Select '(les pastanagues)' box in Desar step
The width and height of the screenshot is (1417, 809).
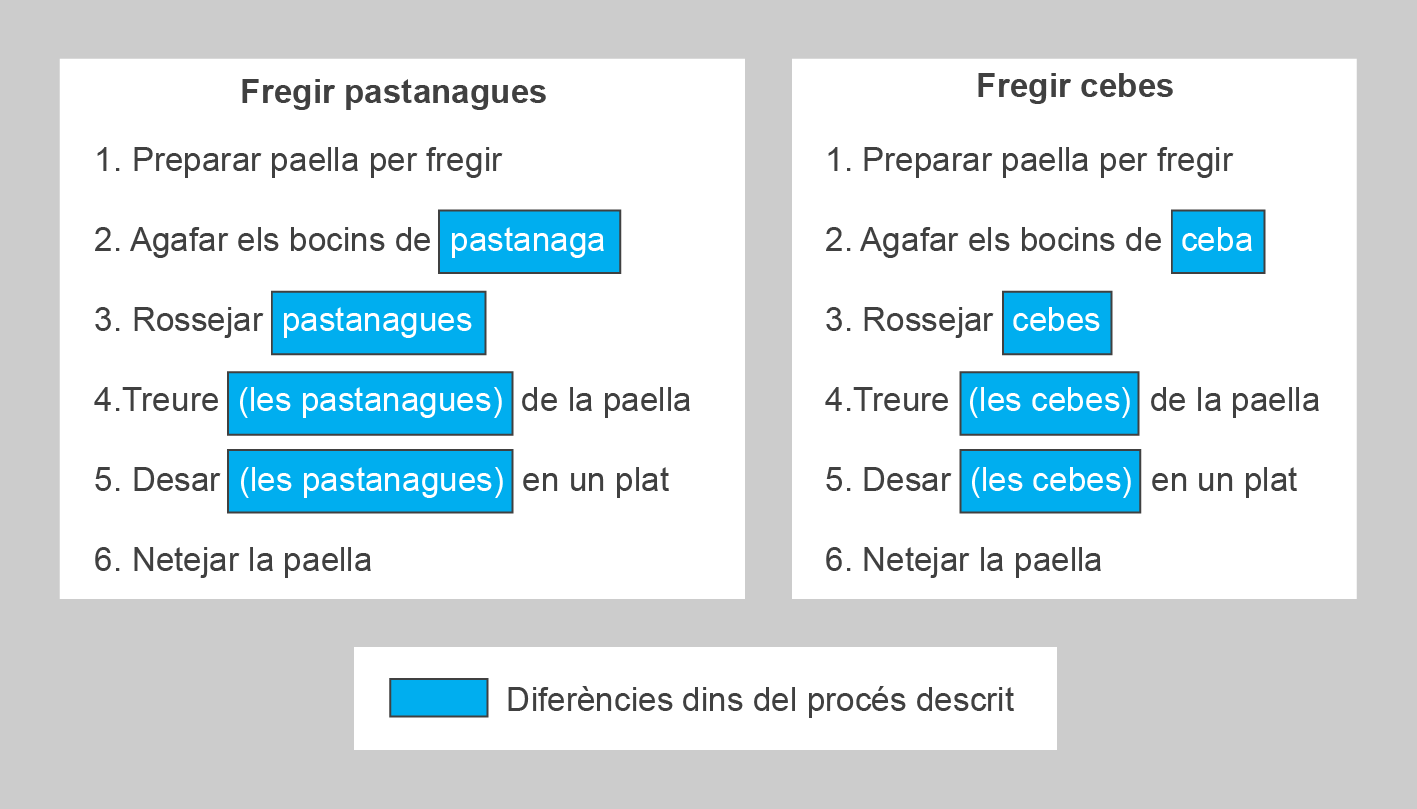370,481
